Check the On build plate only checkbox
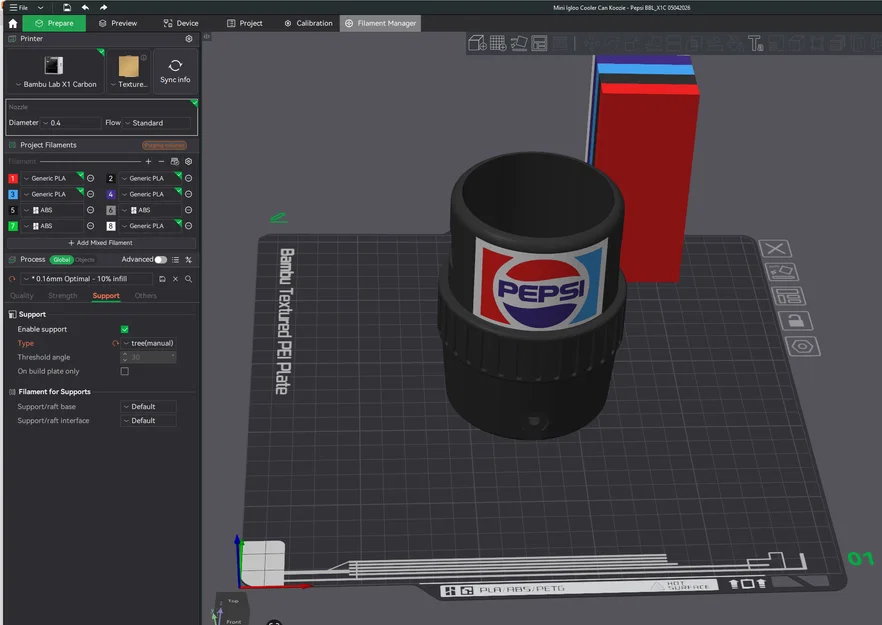This screenshot has height=625, width=882. coord(124,371)
